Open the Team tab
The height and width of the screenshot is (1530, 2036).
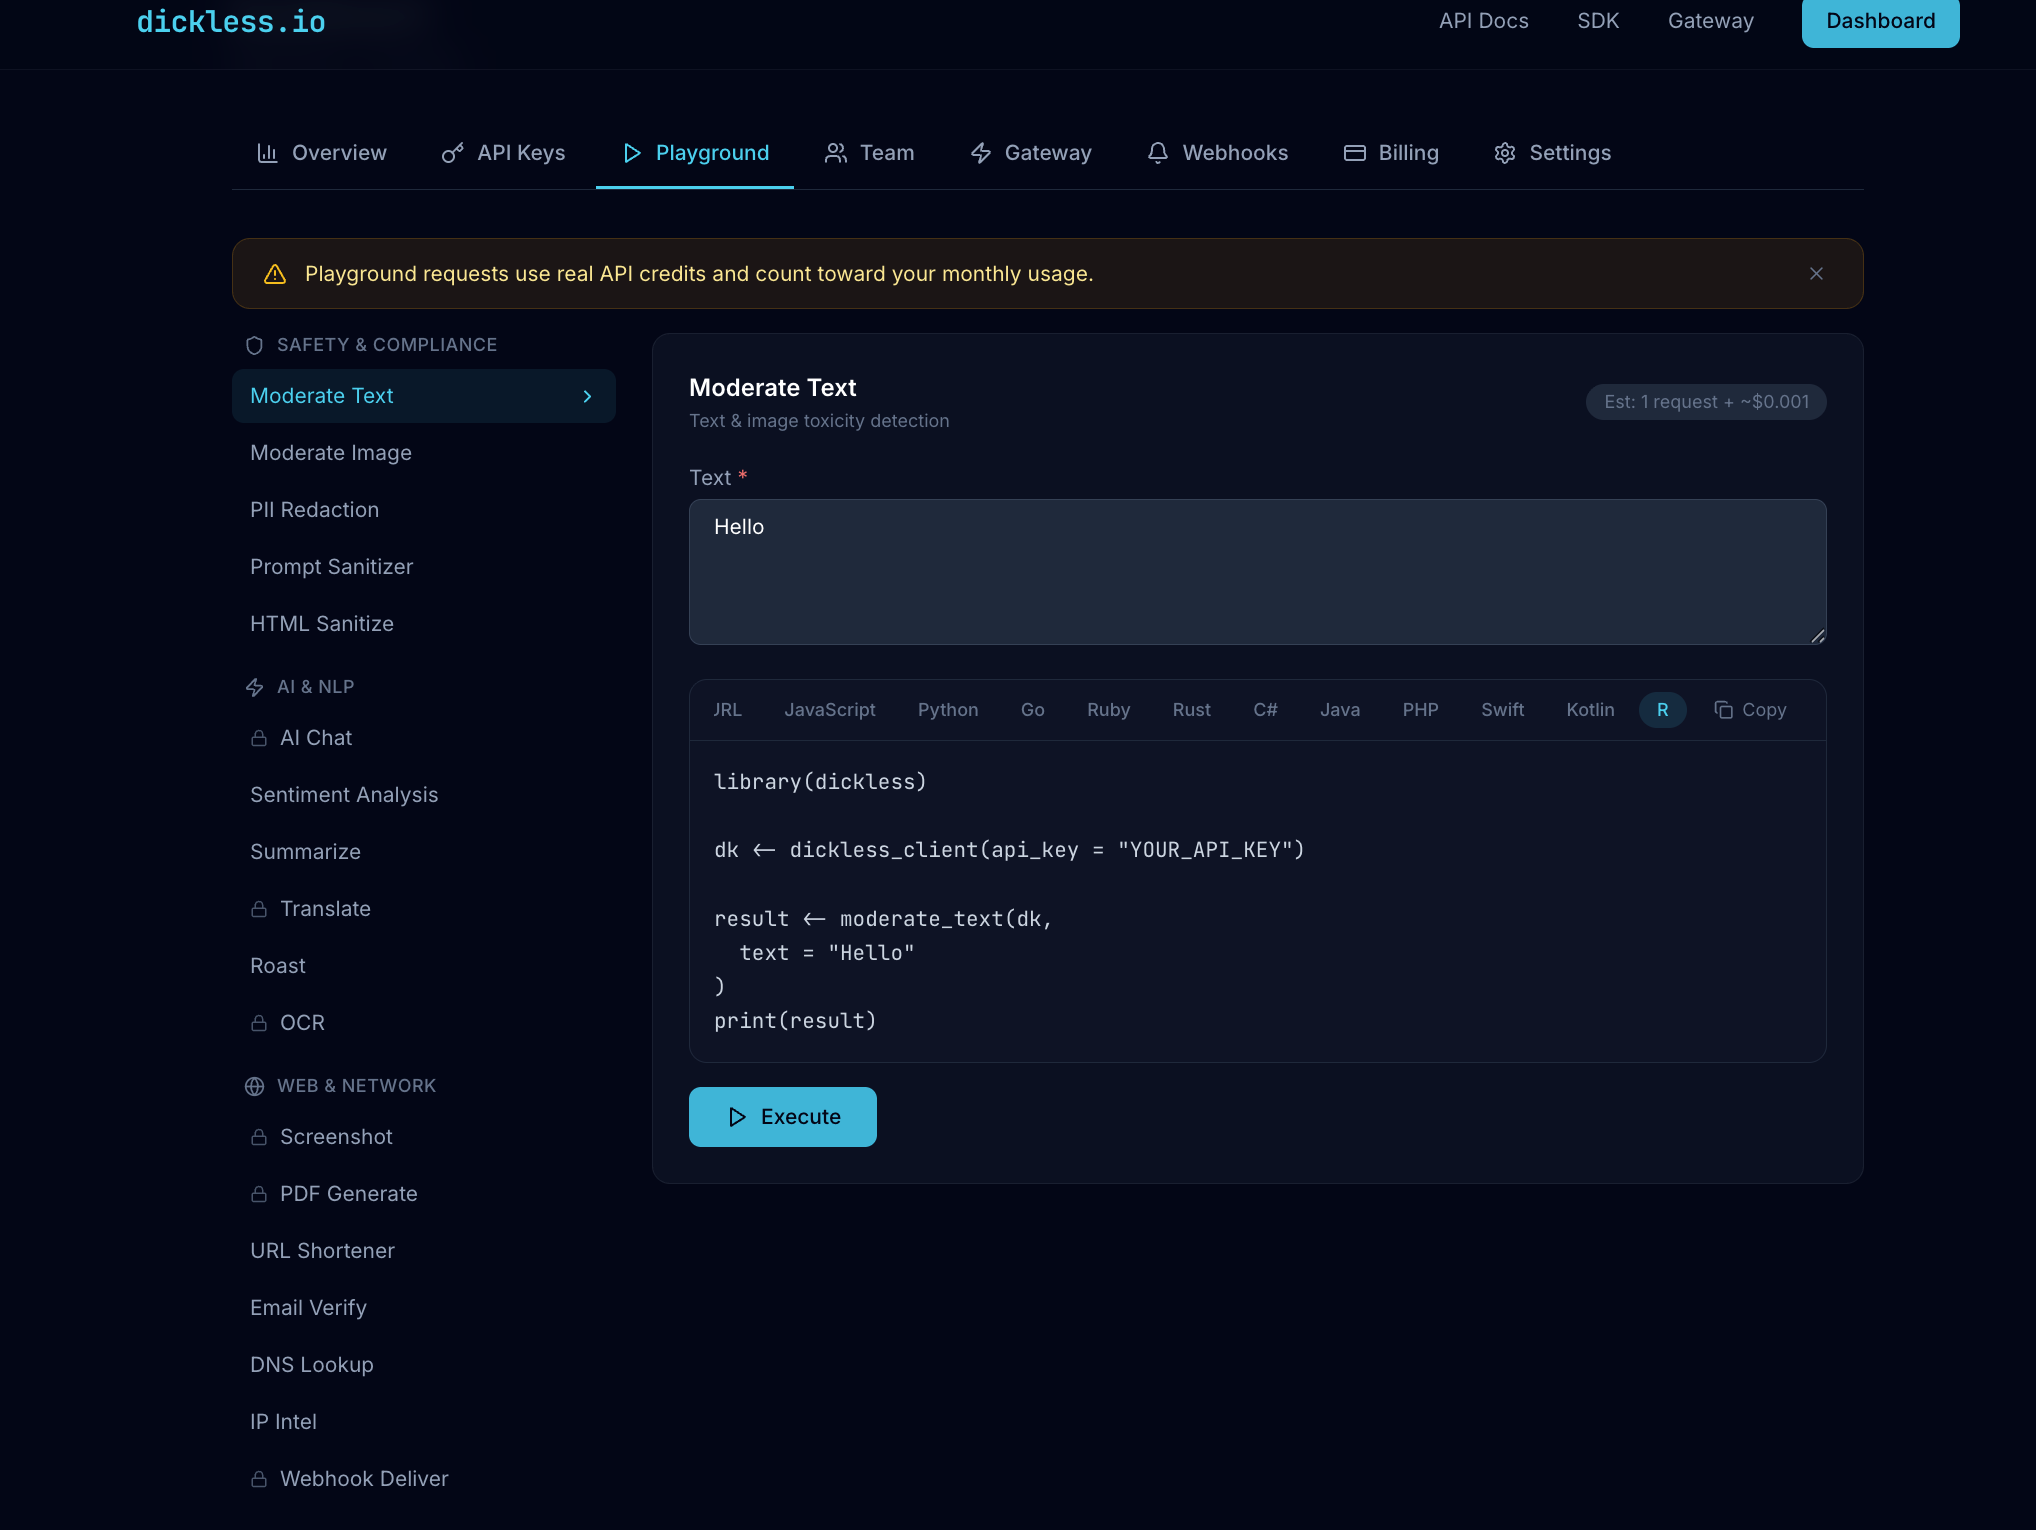pos(869,152)
